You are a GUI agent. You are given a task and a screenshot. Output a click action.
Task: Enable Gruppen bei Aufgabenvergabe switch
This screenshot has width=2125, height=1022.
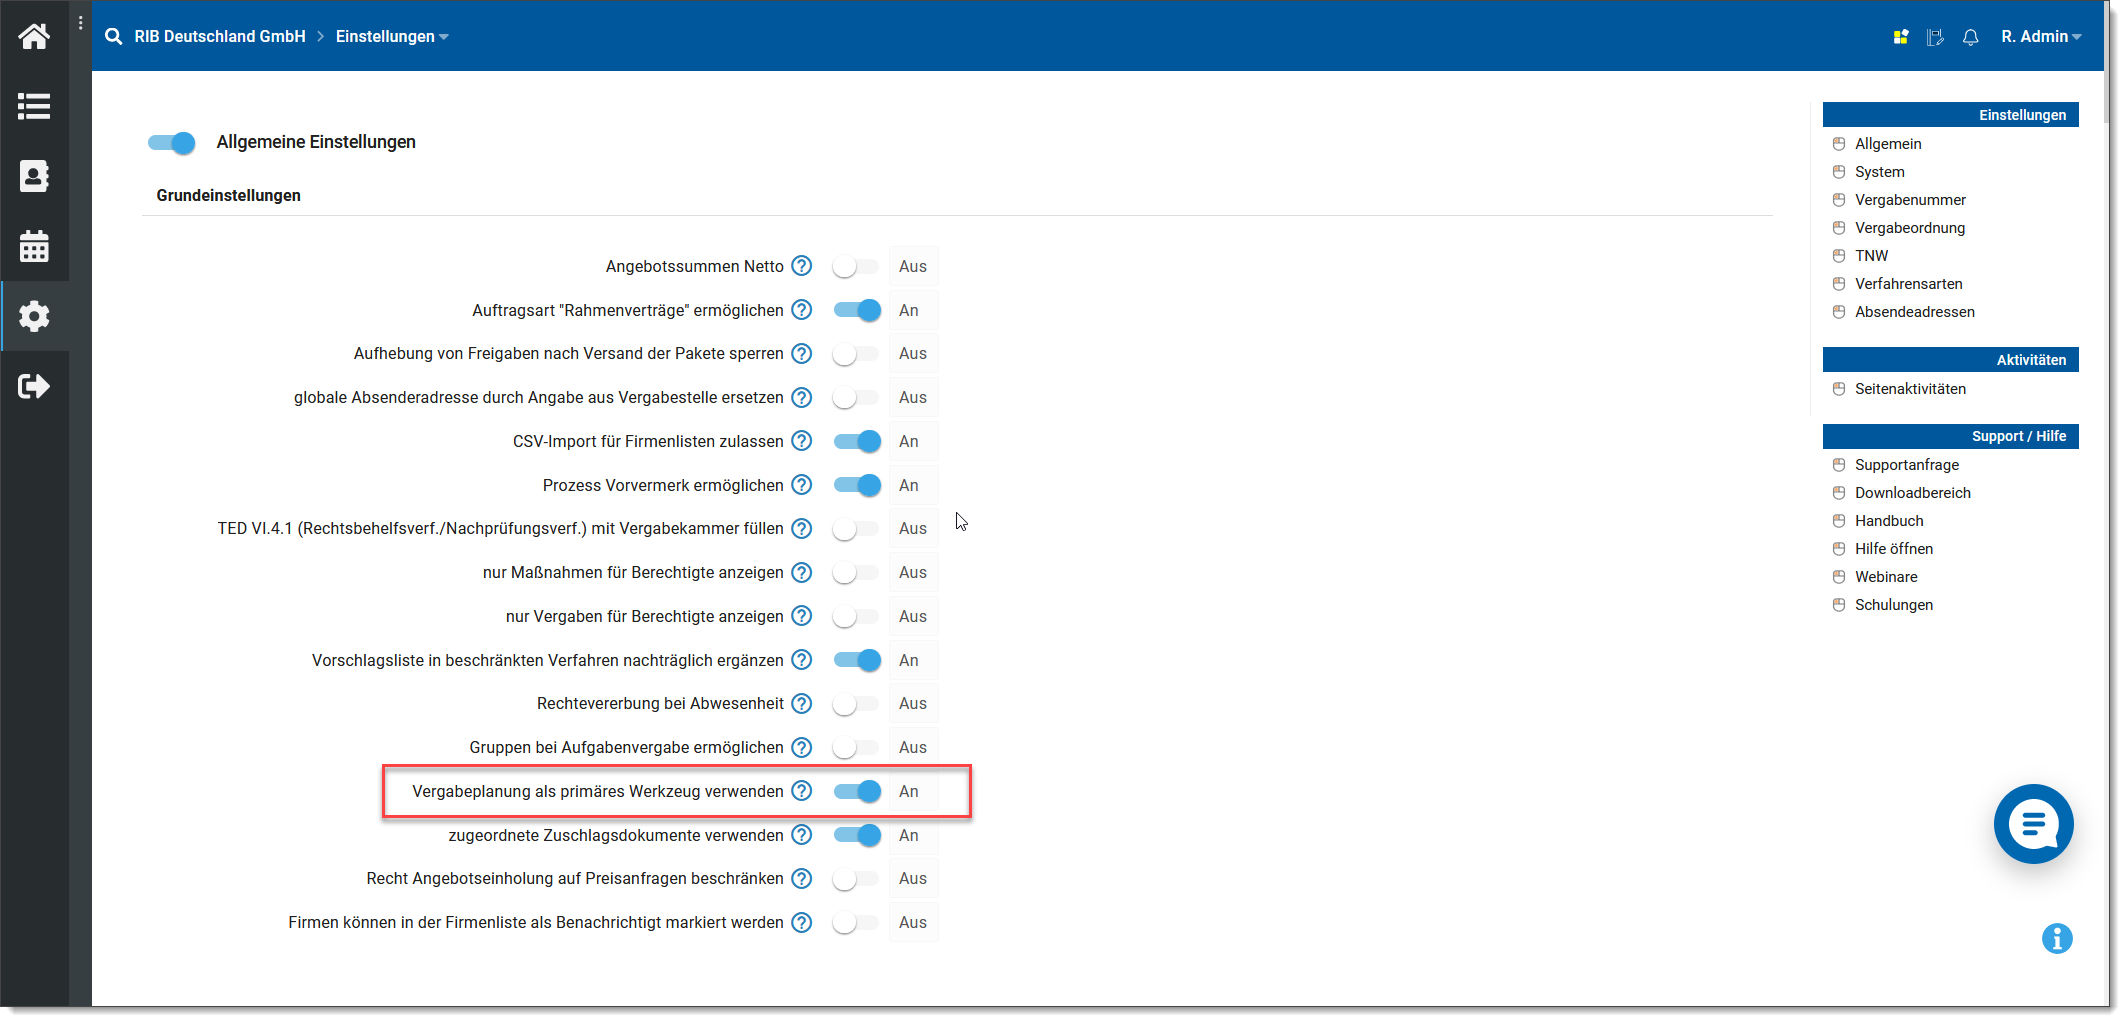856,748
